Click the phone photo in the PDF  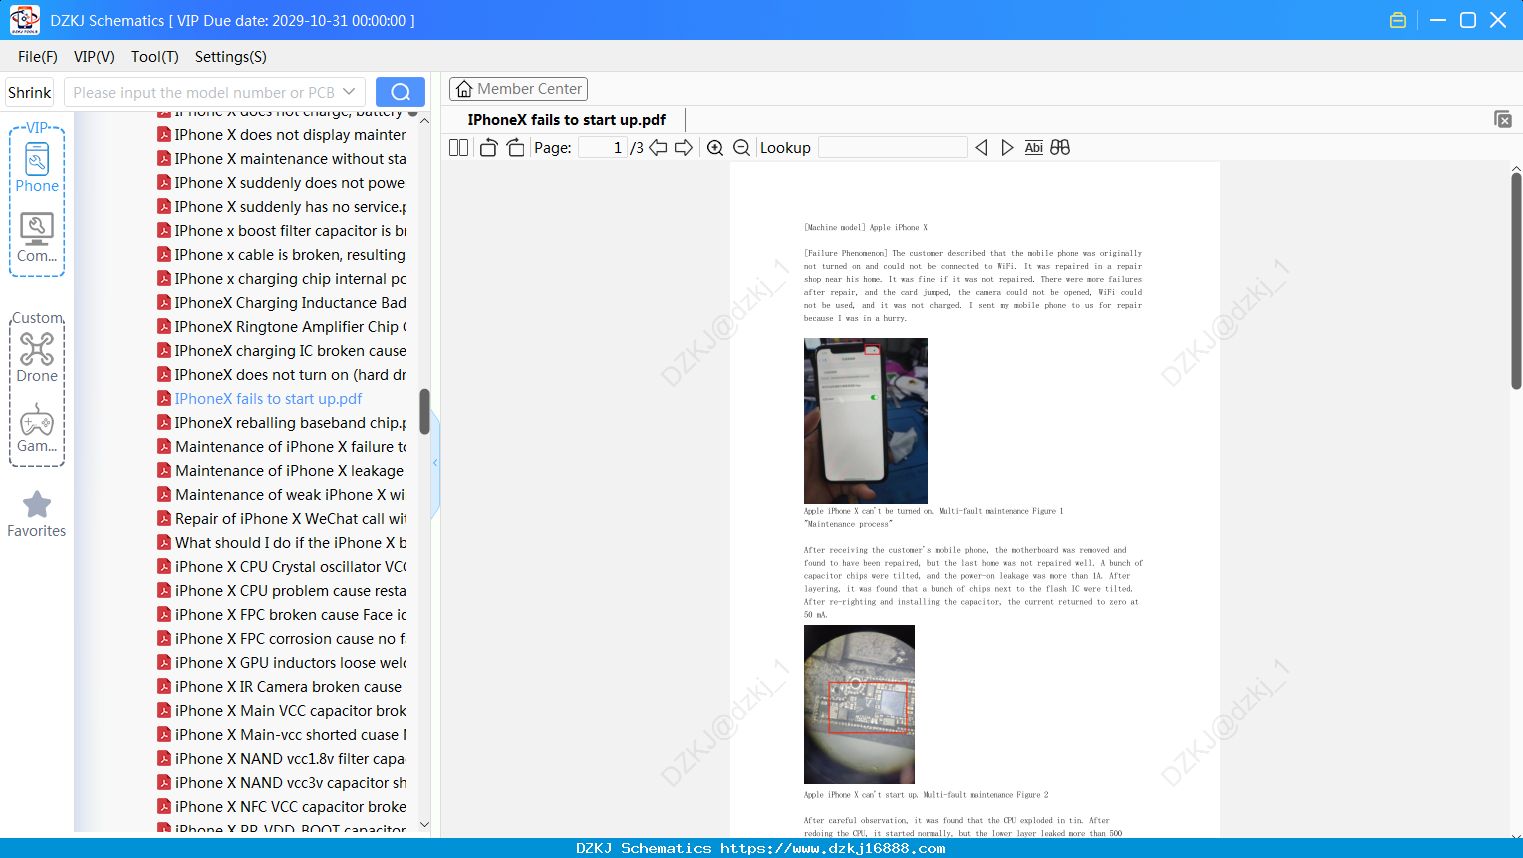[866, 421]
